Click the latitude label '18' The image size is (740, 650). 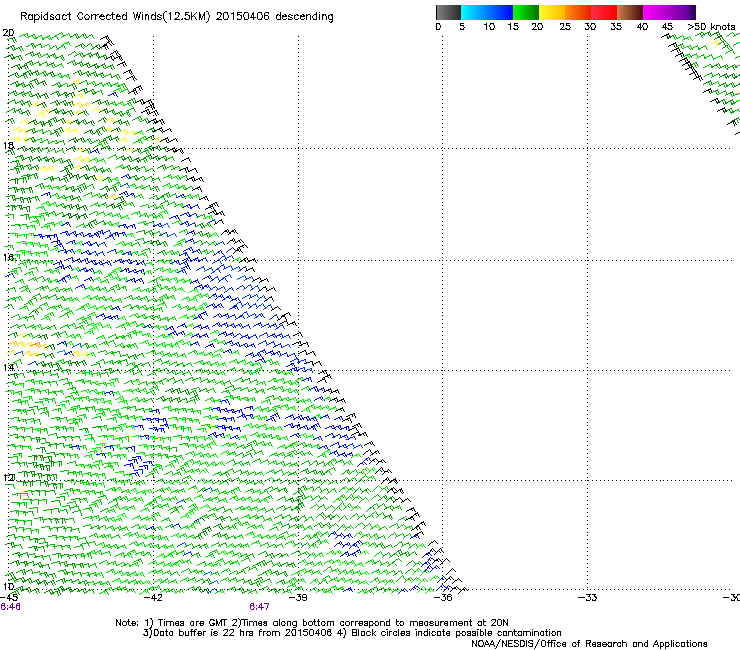[8, 145]
